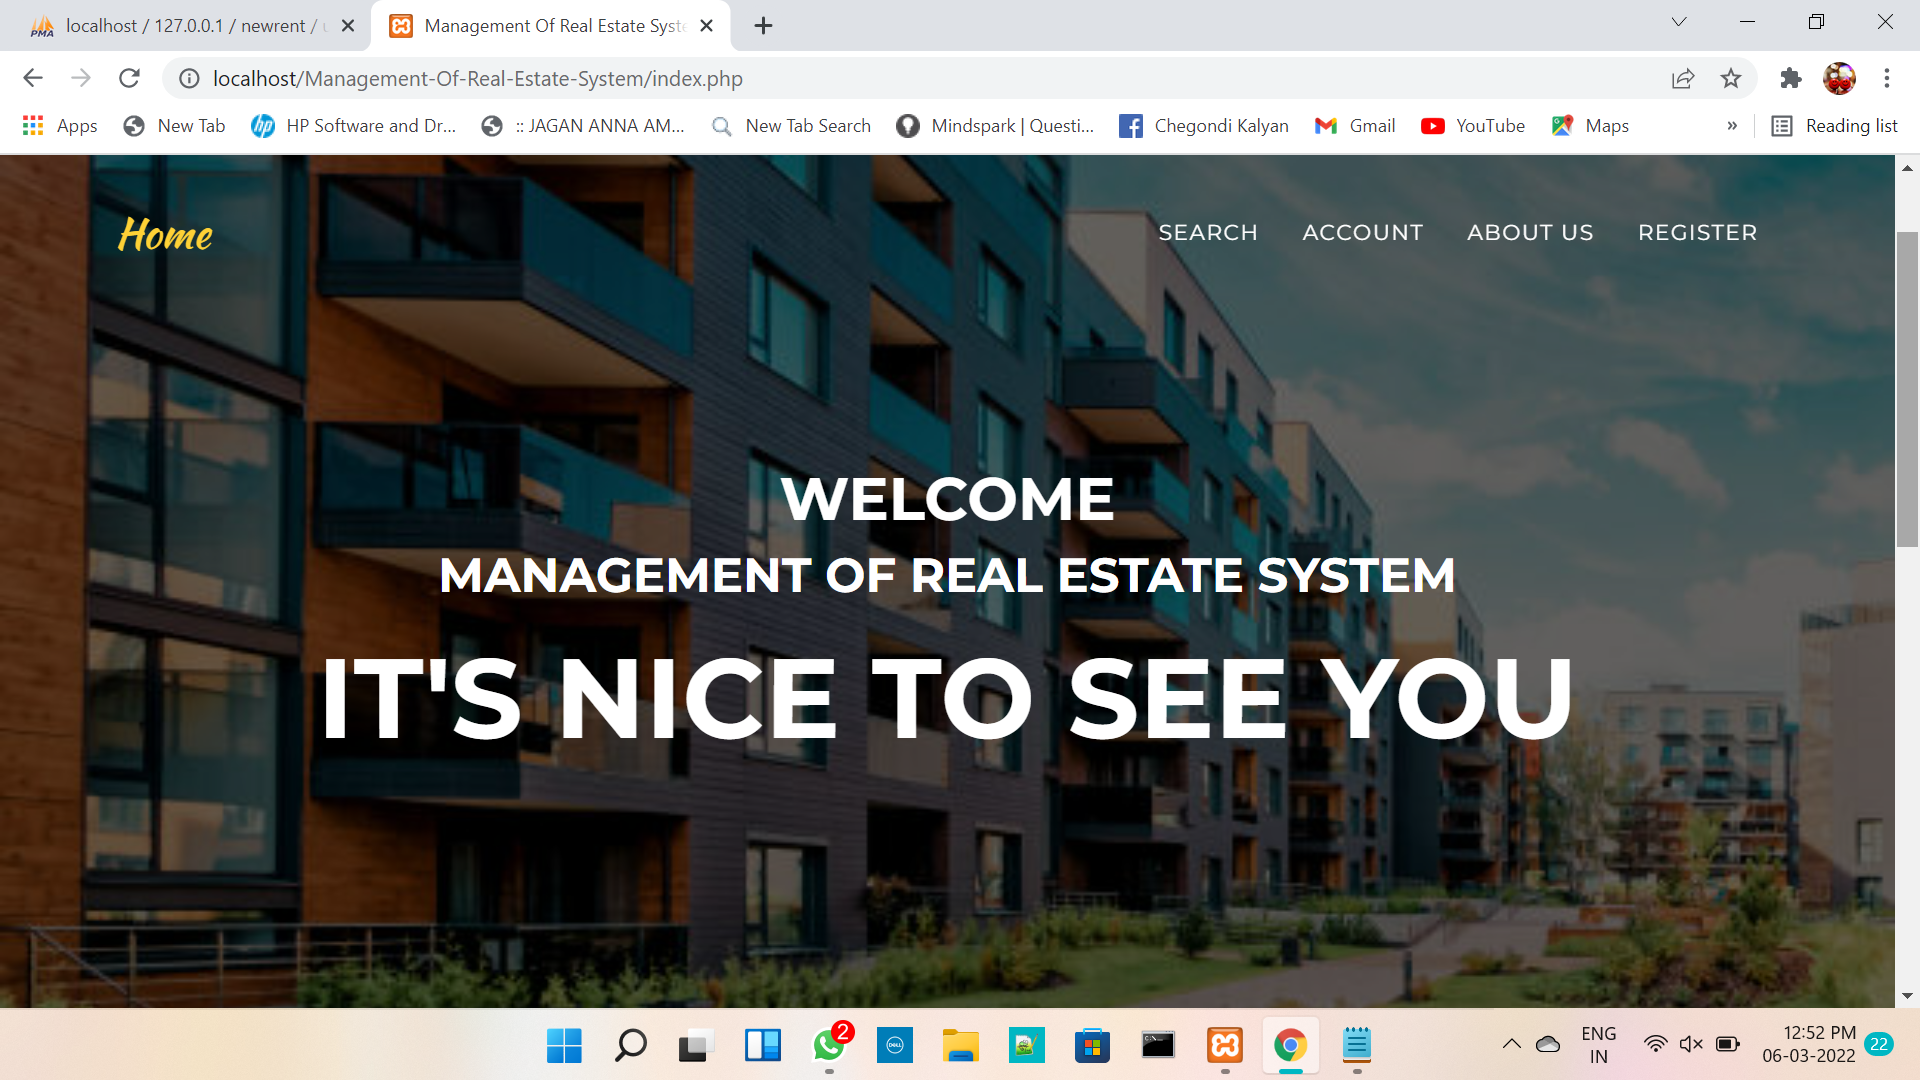
Task: Open the tab search dropdown arrow
Action: 1678,22
